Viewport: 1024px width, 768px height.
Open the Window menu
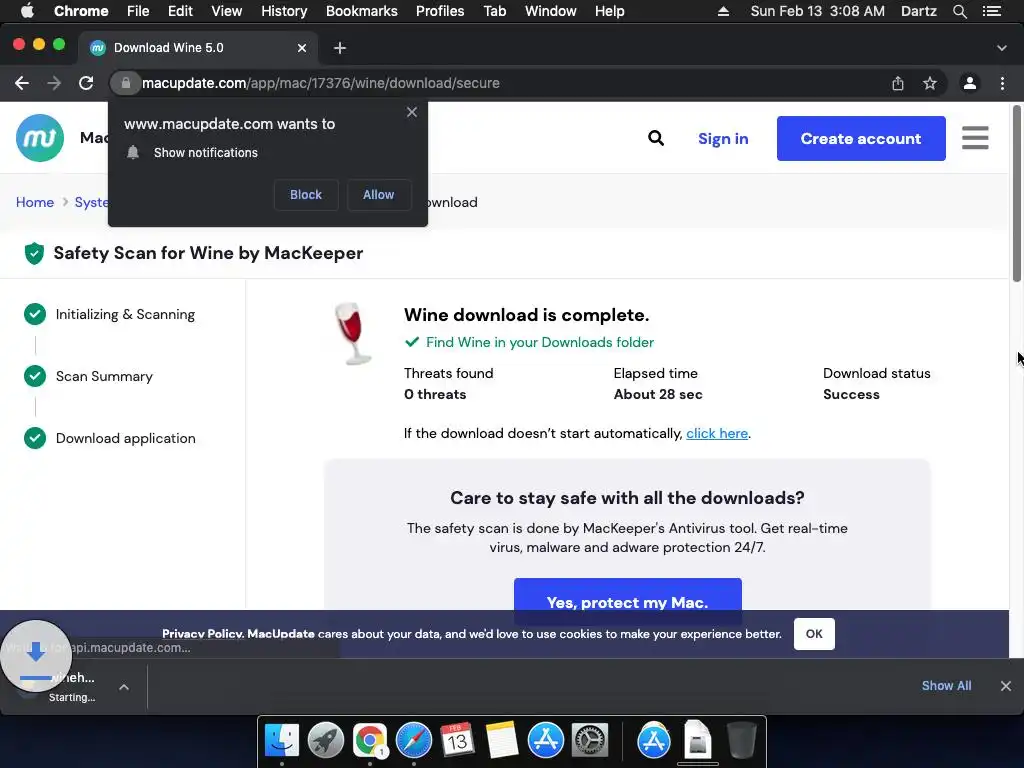tap(551, 11)
